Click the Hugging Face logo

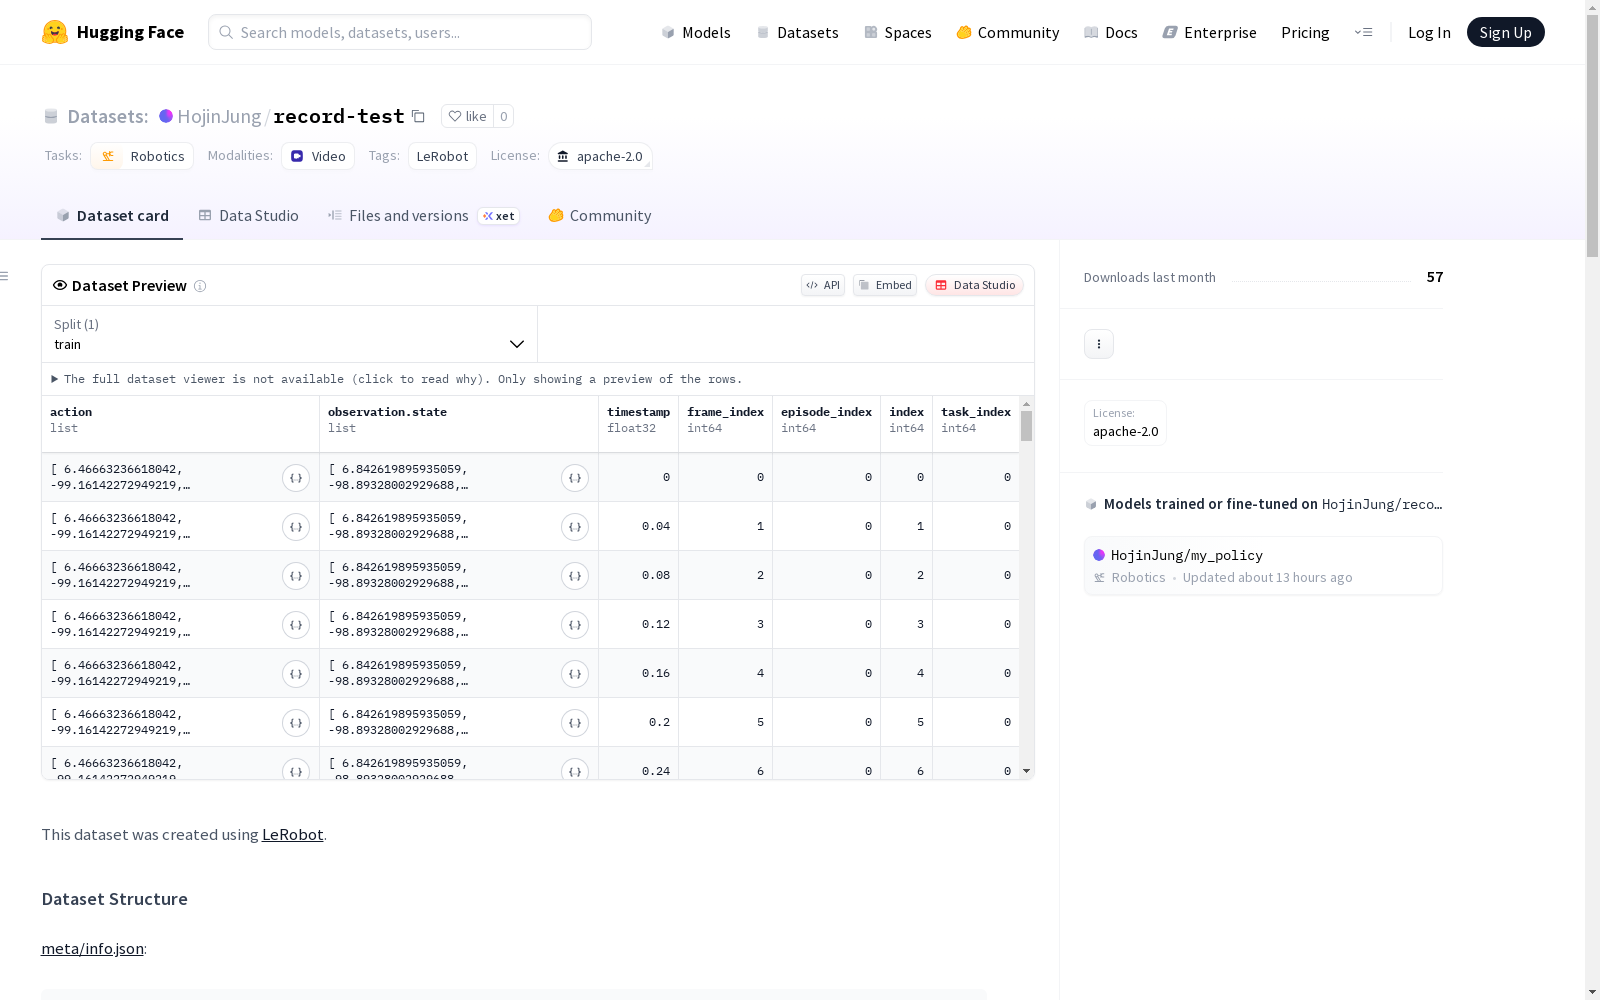pyautogui.click(x=113, y=32)
